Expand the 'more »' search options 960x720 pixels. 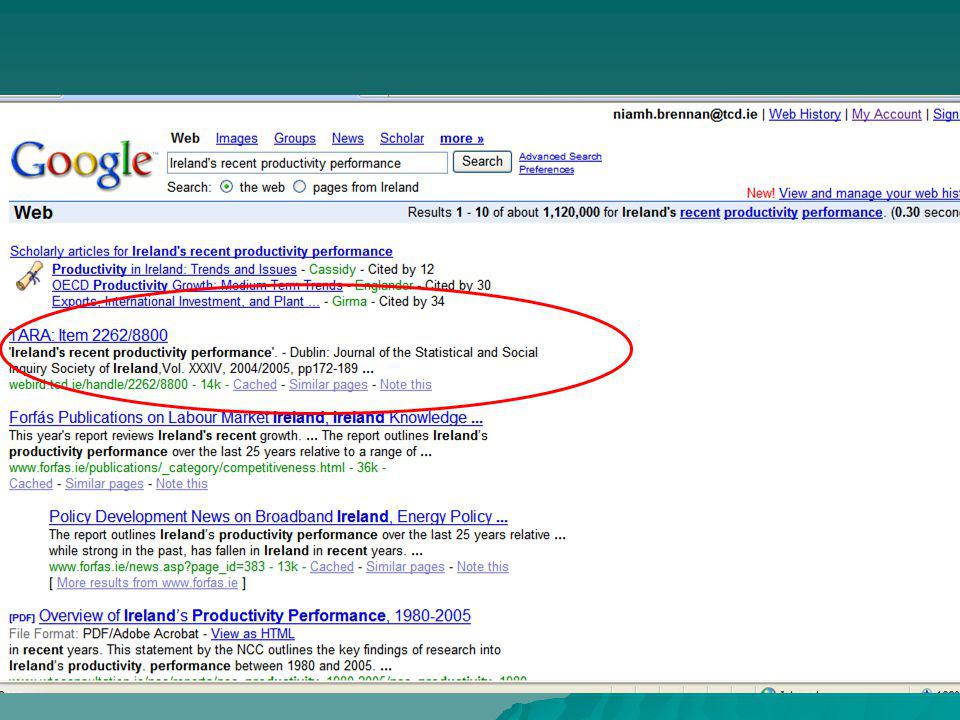pos(462,139)
